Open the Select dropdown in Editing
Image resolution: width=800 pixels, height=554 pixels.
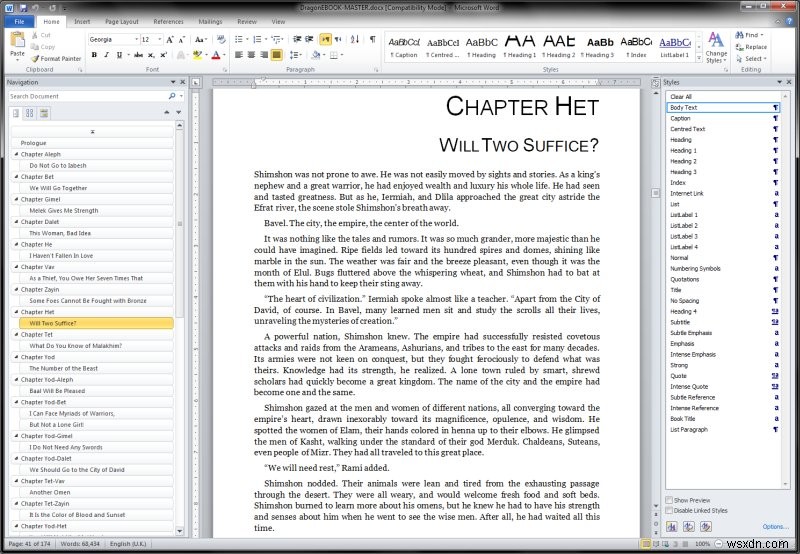[x=751, y=59]
